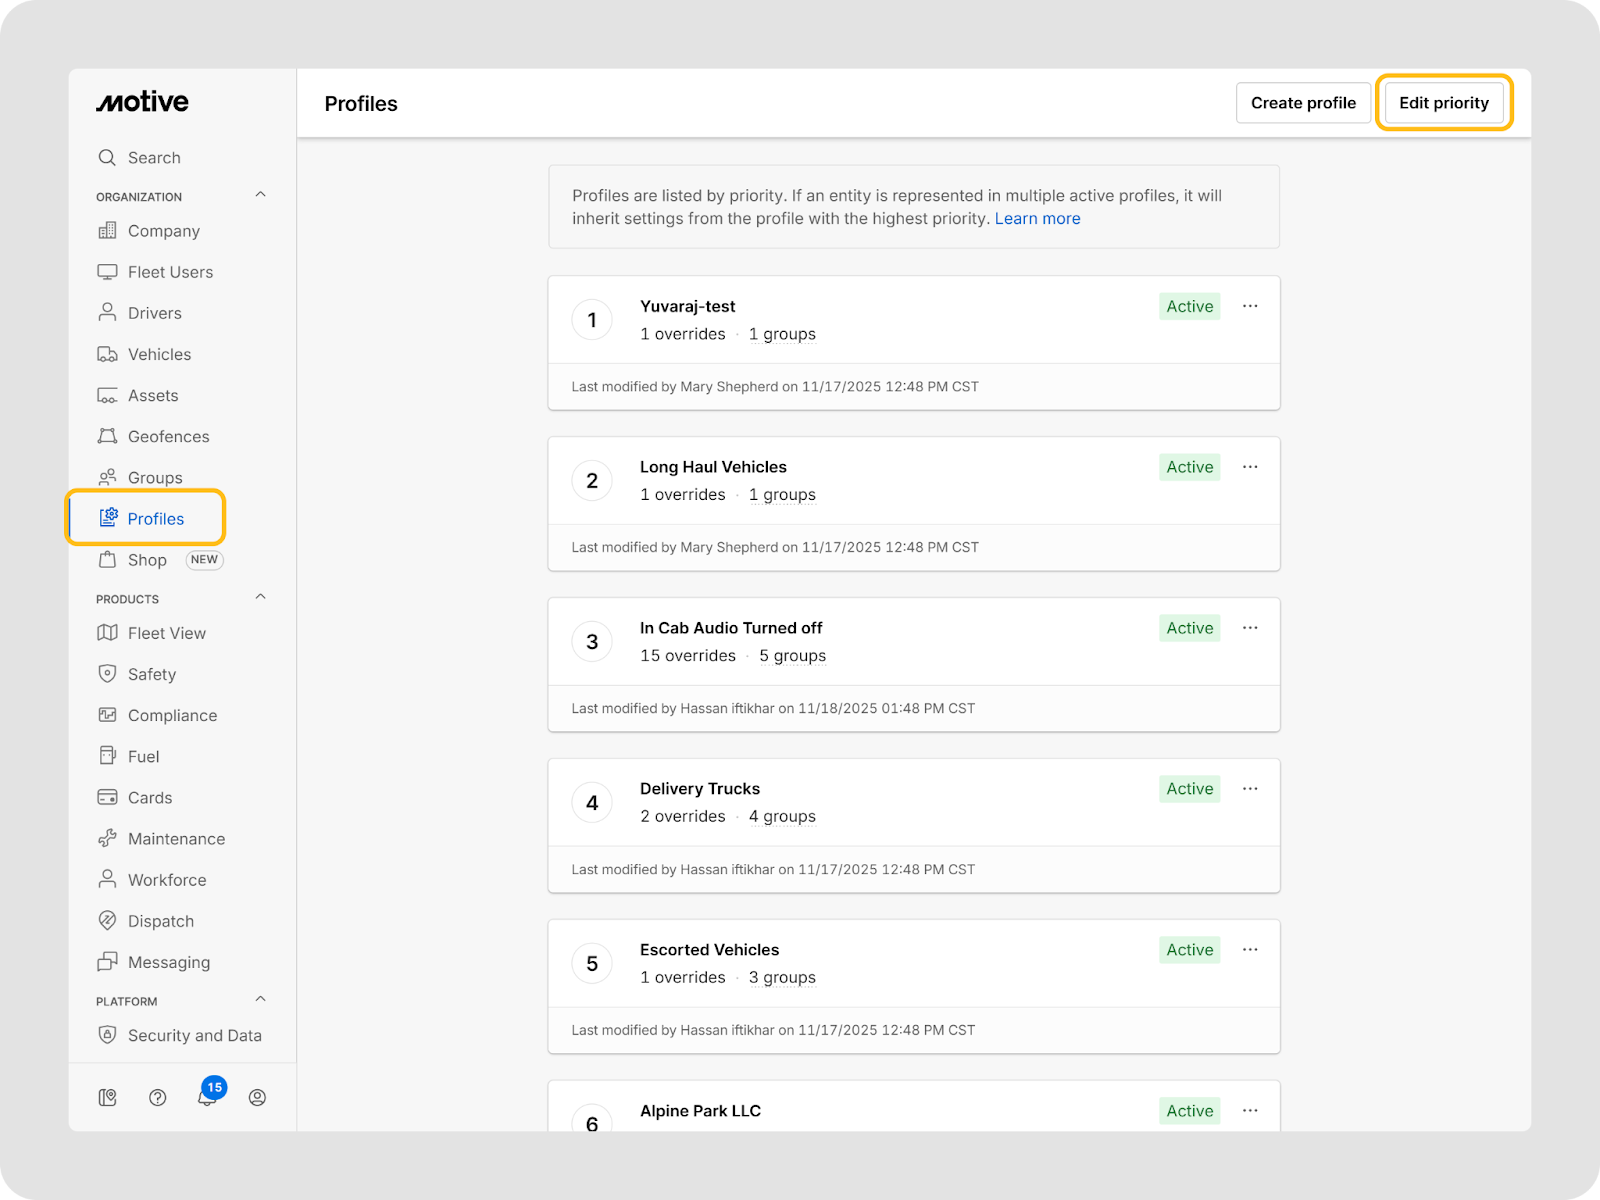Open more options for Escorted Vehicles profile

[1250, 950]
